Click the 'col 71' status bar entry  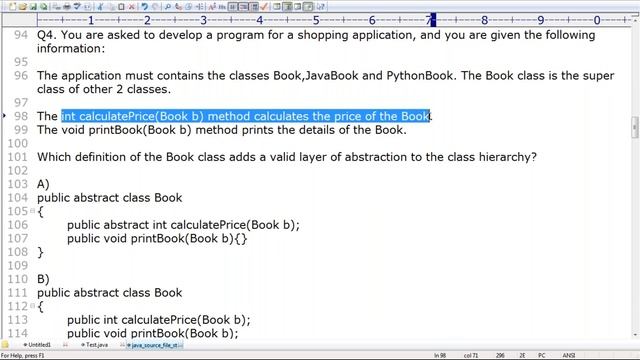tap(471, 356)
